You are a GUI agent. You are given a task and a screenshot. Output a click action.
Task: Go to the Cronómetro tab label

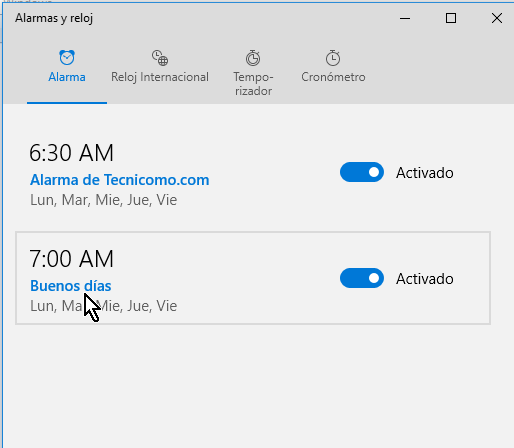[333, 77]
